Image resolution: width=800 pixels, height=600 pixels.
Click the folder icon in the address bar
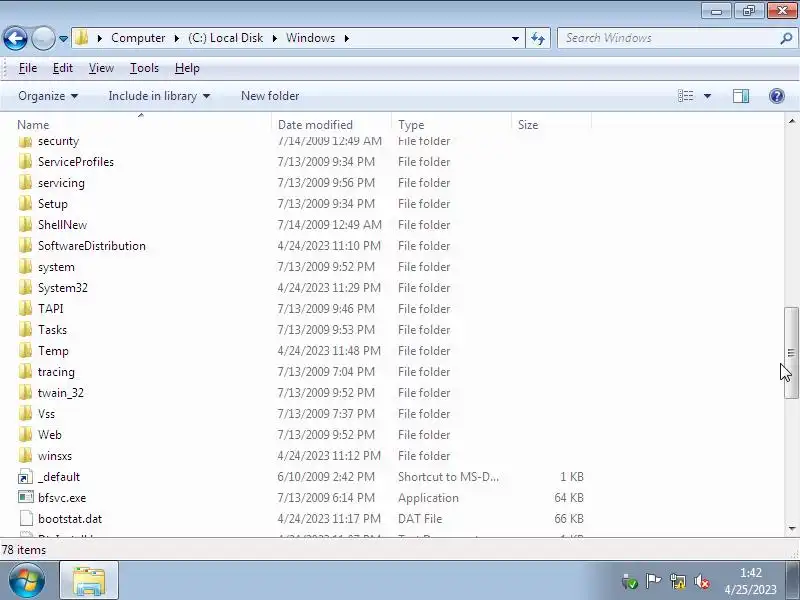coord(81,38)
